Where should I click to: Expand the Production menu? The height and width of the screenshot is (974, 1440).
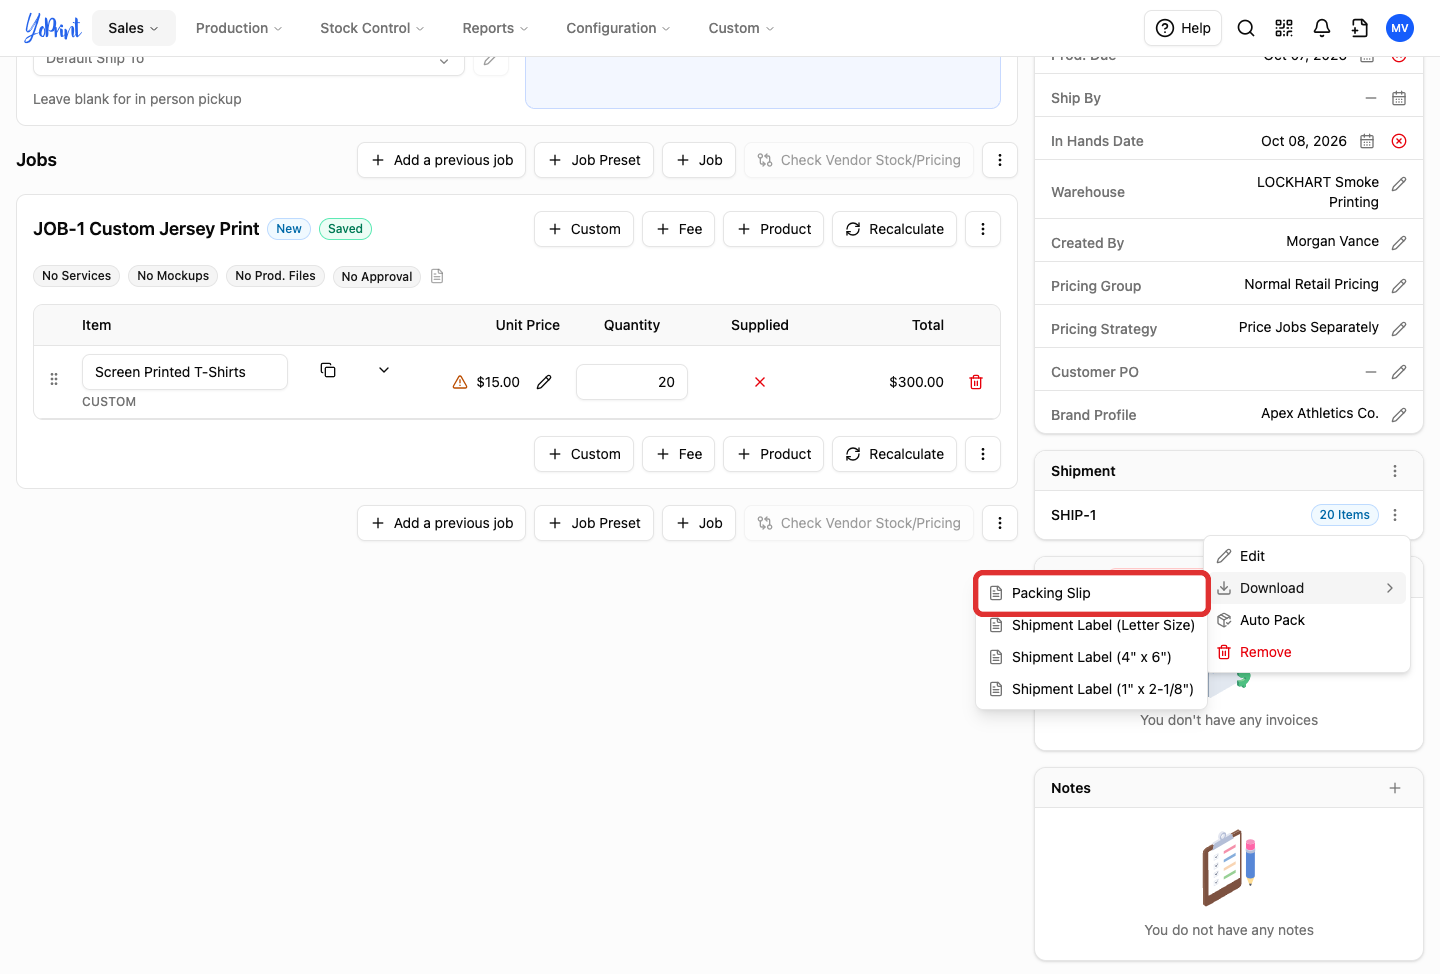pyautogui.click(x=239, y=28)
